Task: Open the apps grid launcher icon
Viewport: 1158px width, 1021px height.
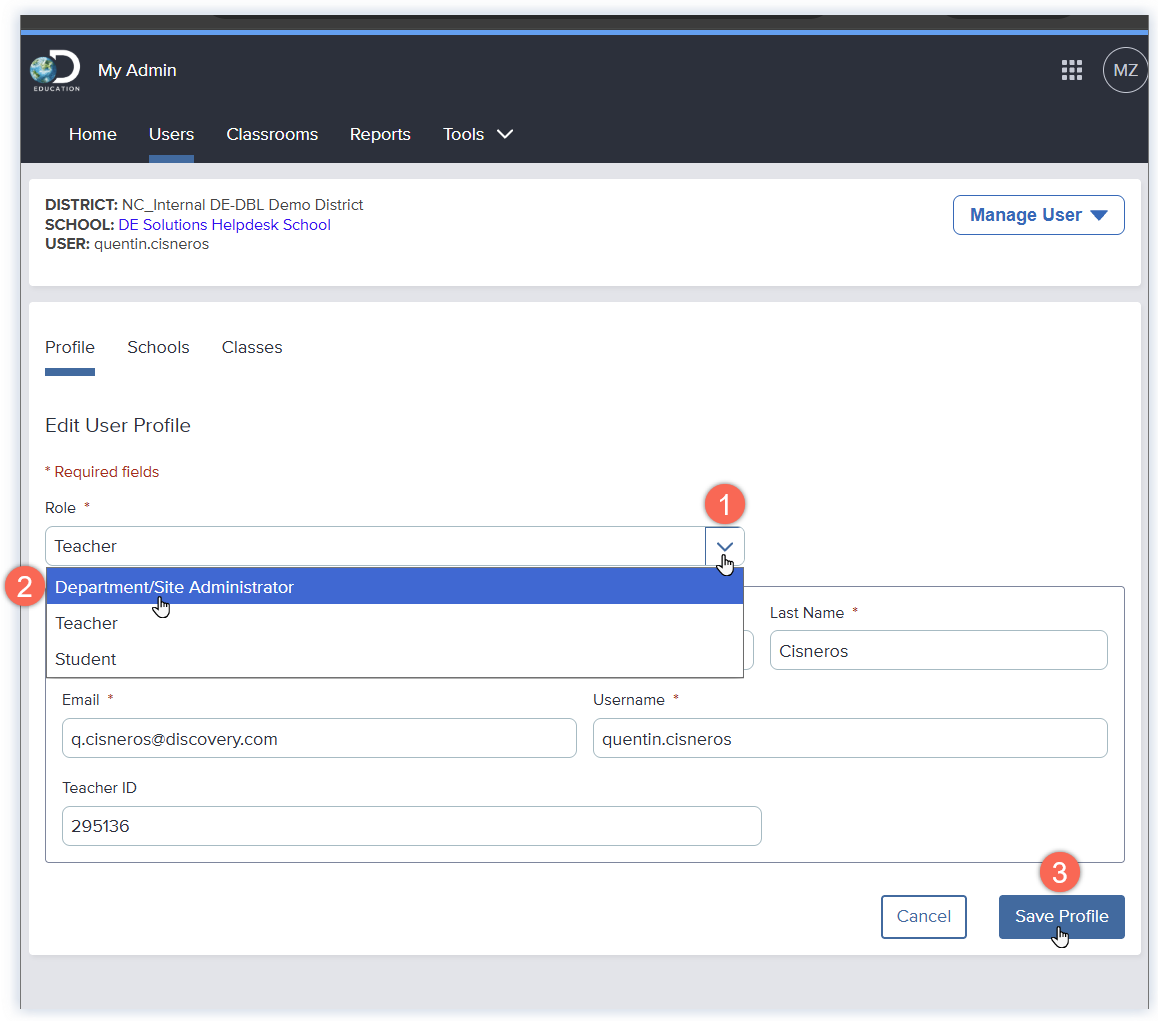Action: [1071, 70]
